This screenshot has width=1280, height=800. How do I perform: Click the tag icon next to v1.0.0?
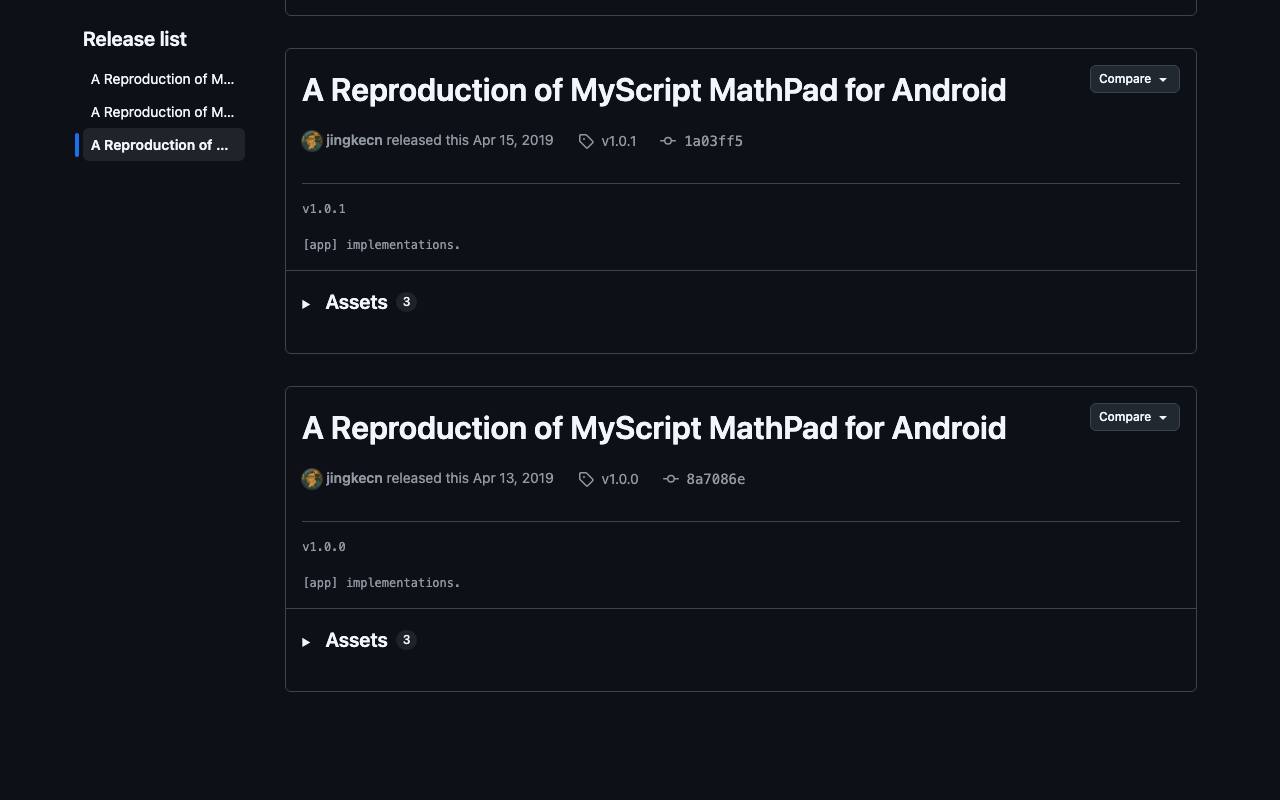(x=586, y=479)
